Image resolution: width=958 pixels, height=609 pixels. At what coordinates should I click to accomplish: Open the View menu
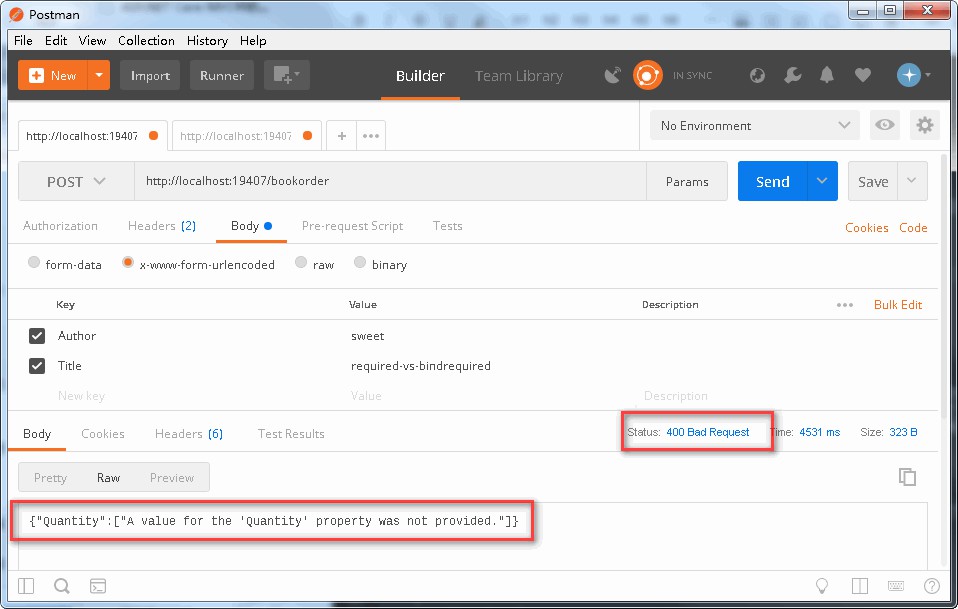[x=92, y=41]
